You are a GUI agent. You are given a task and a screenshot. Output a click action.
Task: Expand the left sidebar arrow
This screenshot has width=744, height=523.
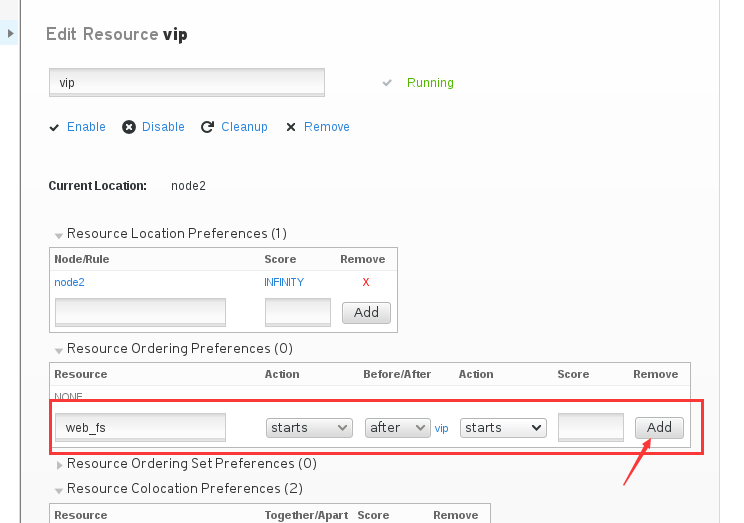[10, 34]
